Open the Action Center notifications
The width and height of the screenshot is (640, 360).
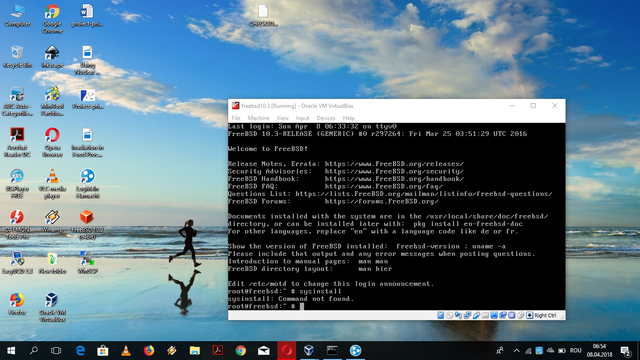coord(625,351)
